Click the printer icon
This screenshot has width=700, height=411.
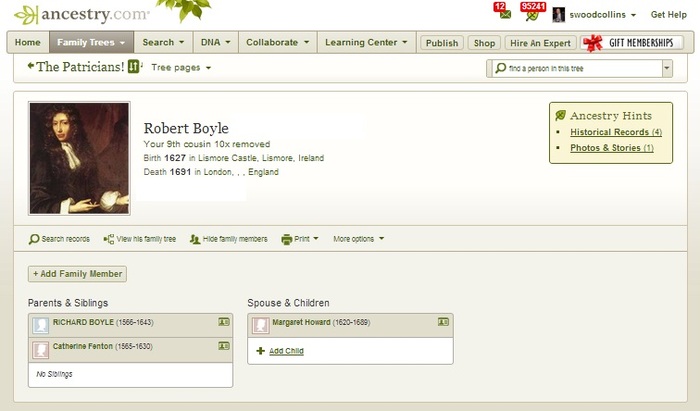(x=287, y=239)
